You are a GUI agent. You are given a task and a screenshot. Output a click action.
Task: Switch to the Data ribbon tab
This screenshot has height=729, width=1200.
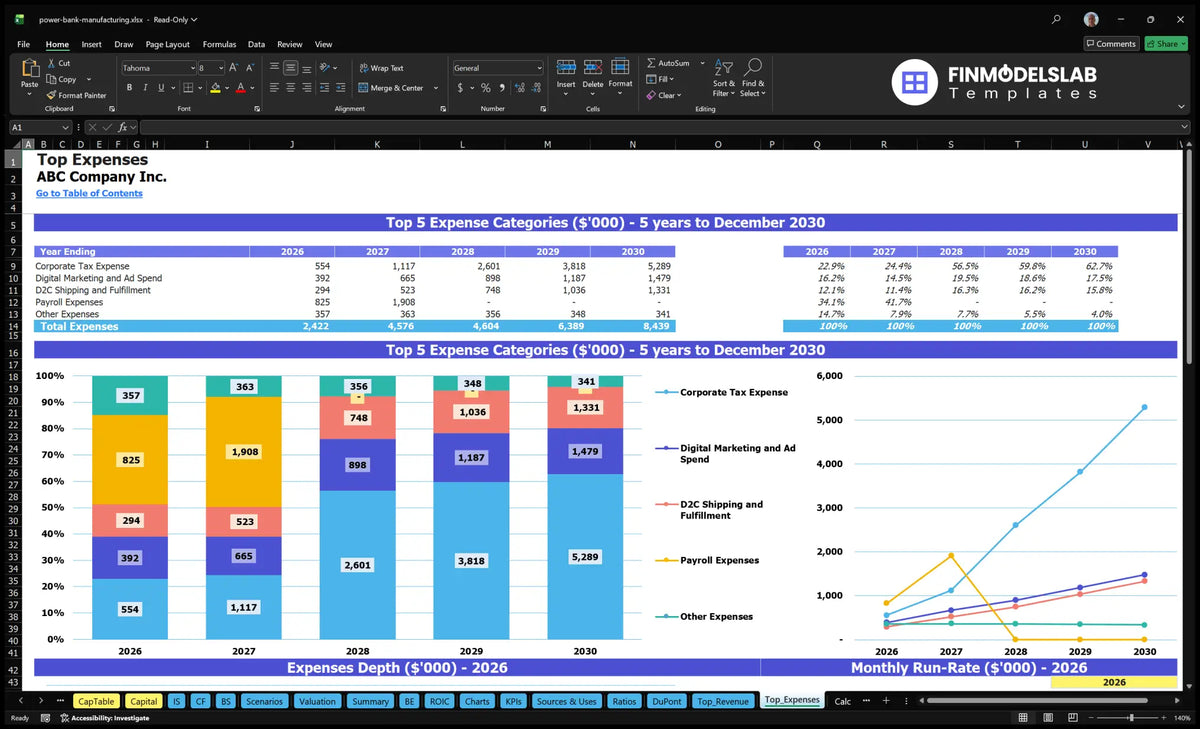pos(256,44)
